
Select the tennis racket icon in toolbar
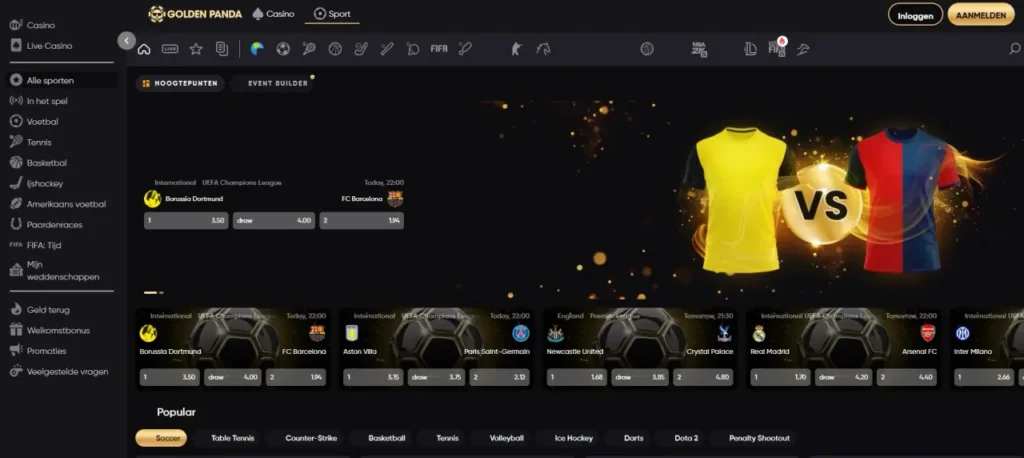(309, 48)
